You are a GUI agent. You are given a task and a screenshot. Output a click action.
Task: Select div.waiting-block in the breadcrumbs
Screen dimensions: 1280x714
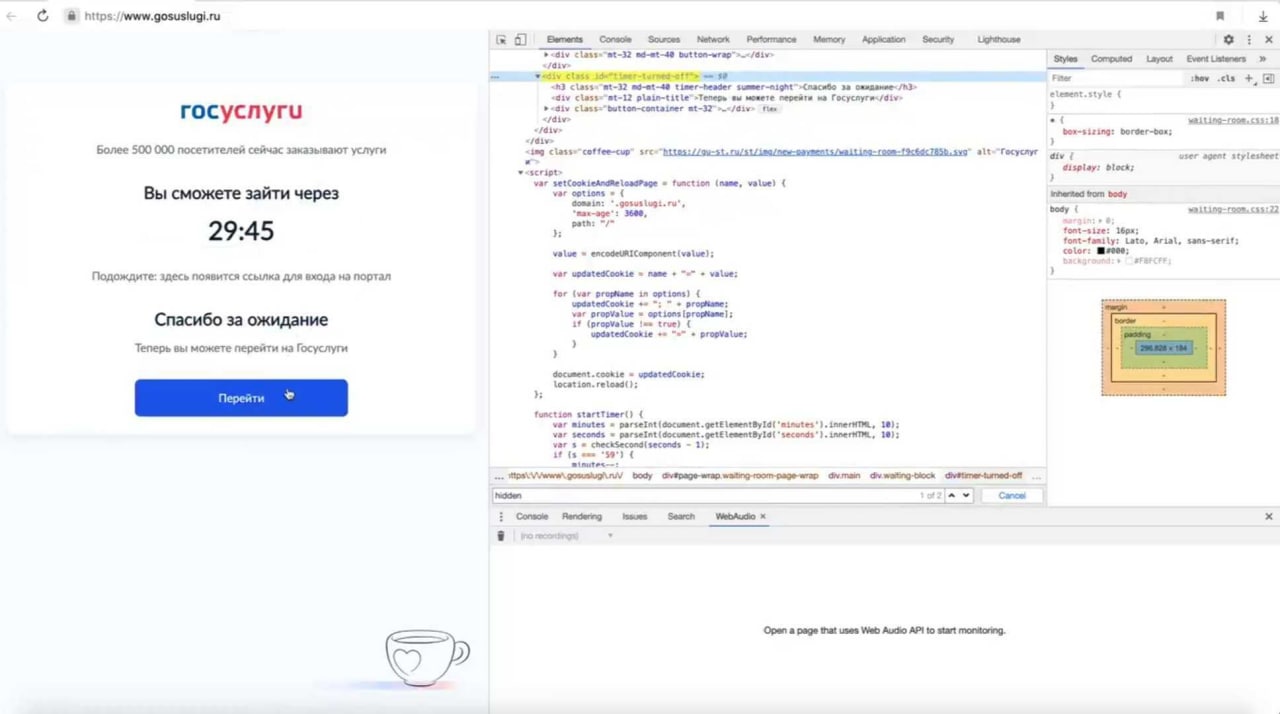(902, 476)
